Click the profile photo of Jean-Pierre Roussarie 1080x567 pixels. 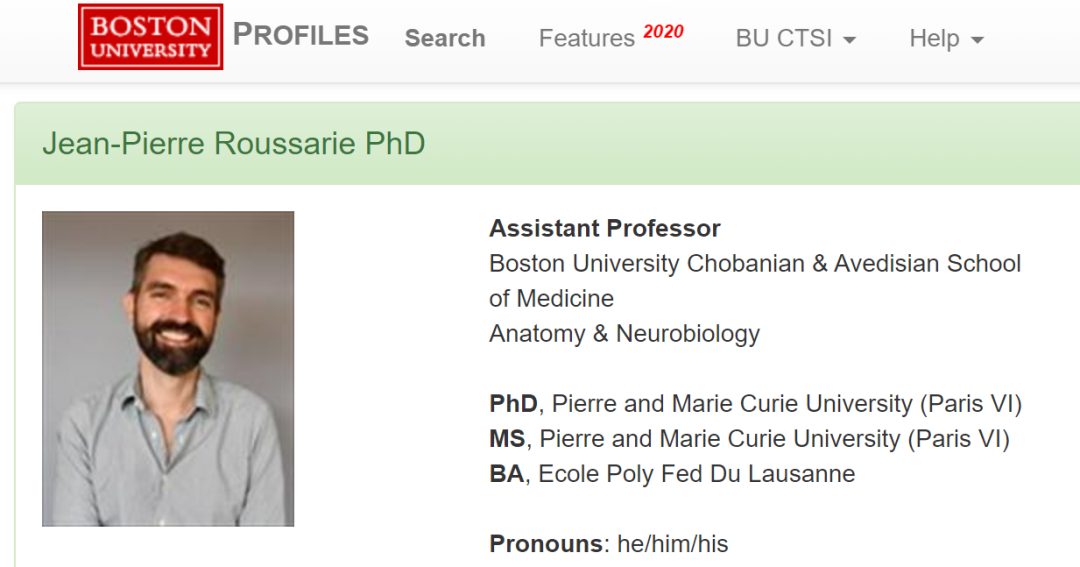click(x=168, y=369)
